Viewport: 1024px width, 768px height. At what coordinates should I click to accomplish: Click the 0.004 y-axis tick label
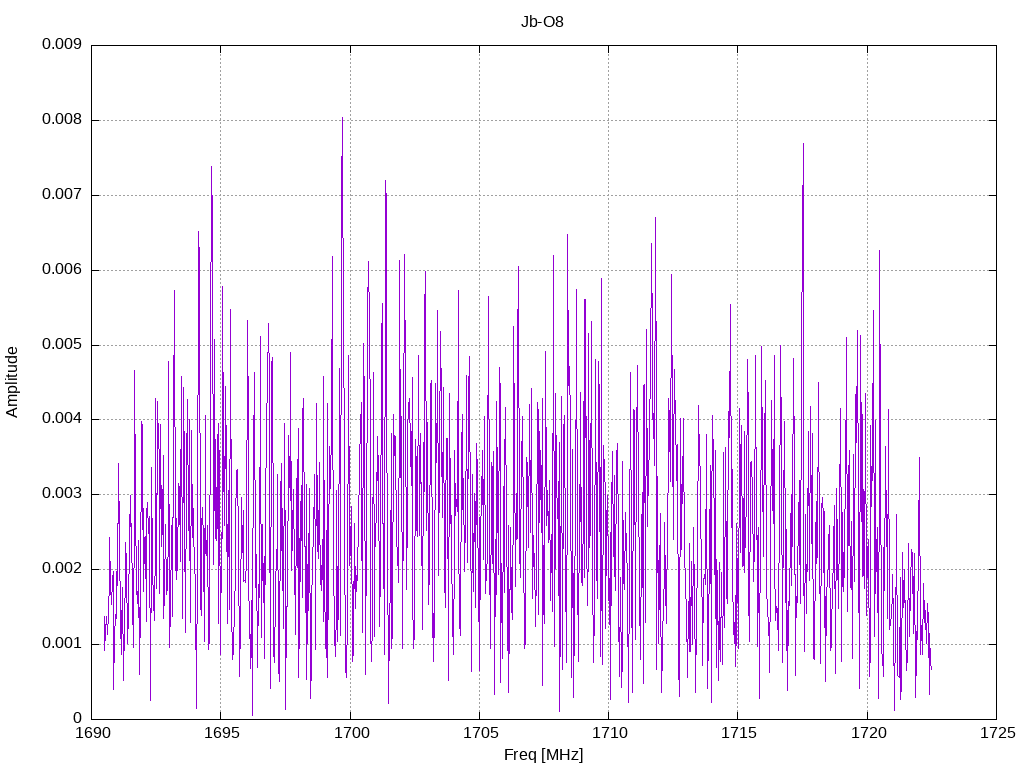pyautogui.click(x=62, y=419)
